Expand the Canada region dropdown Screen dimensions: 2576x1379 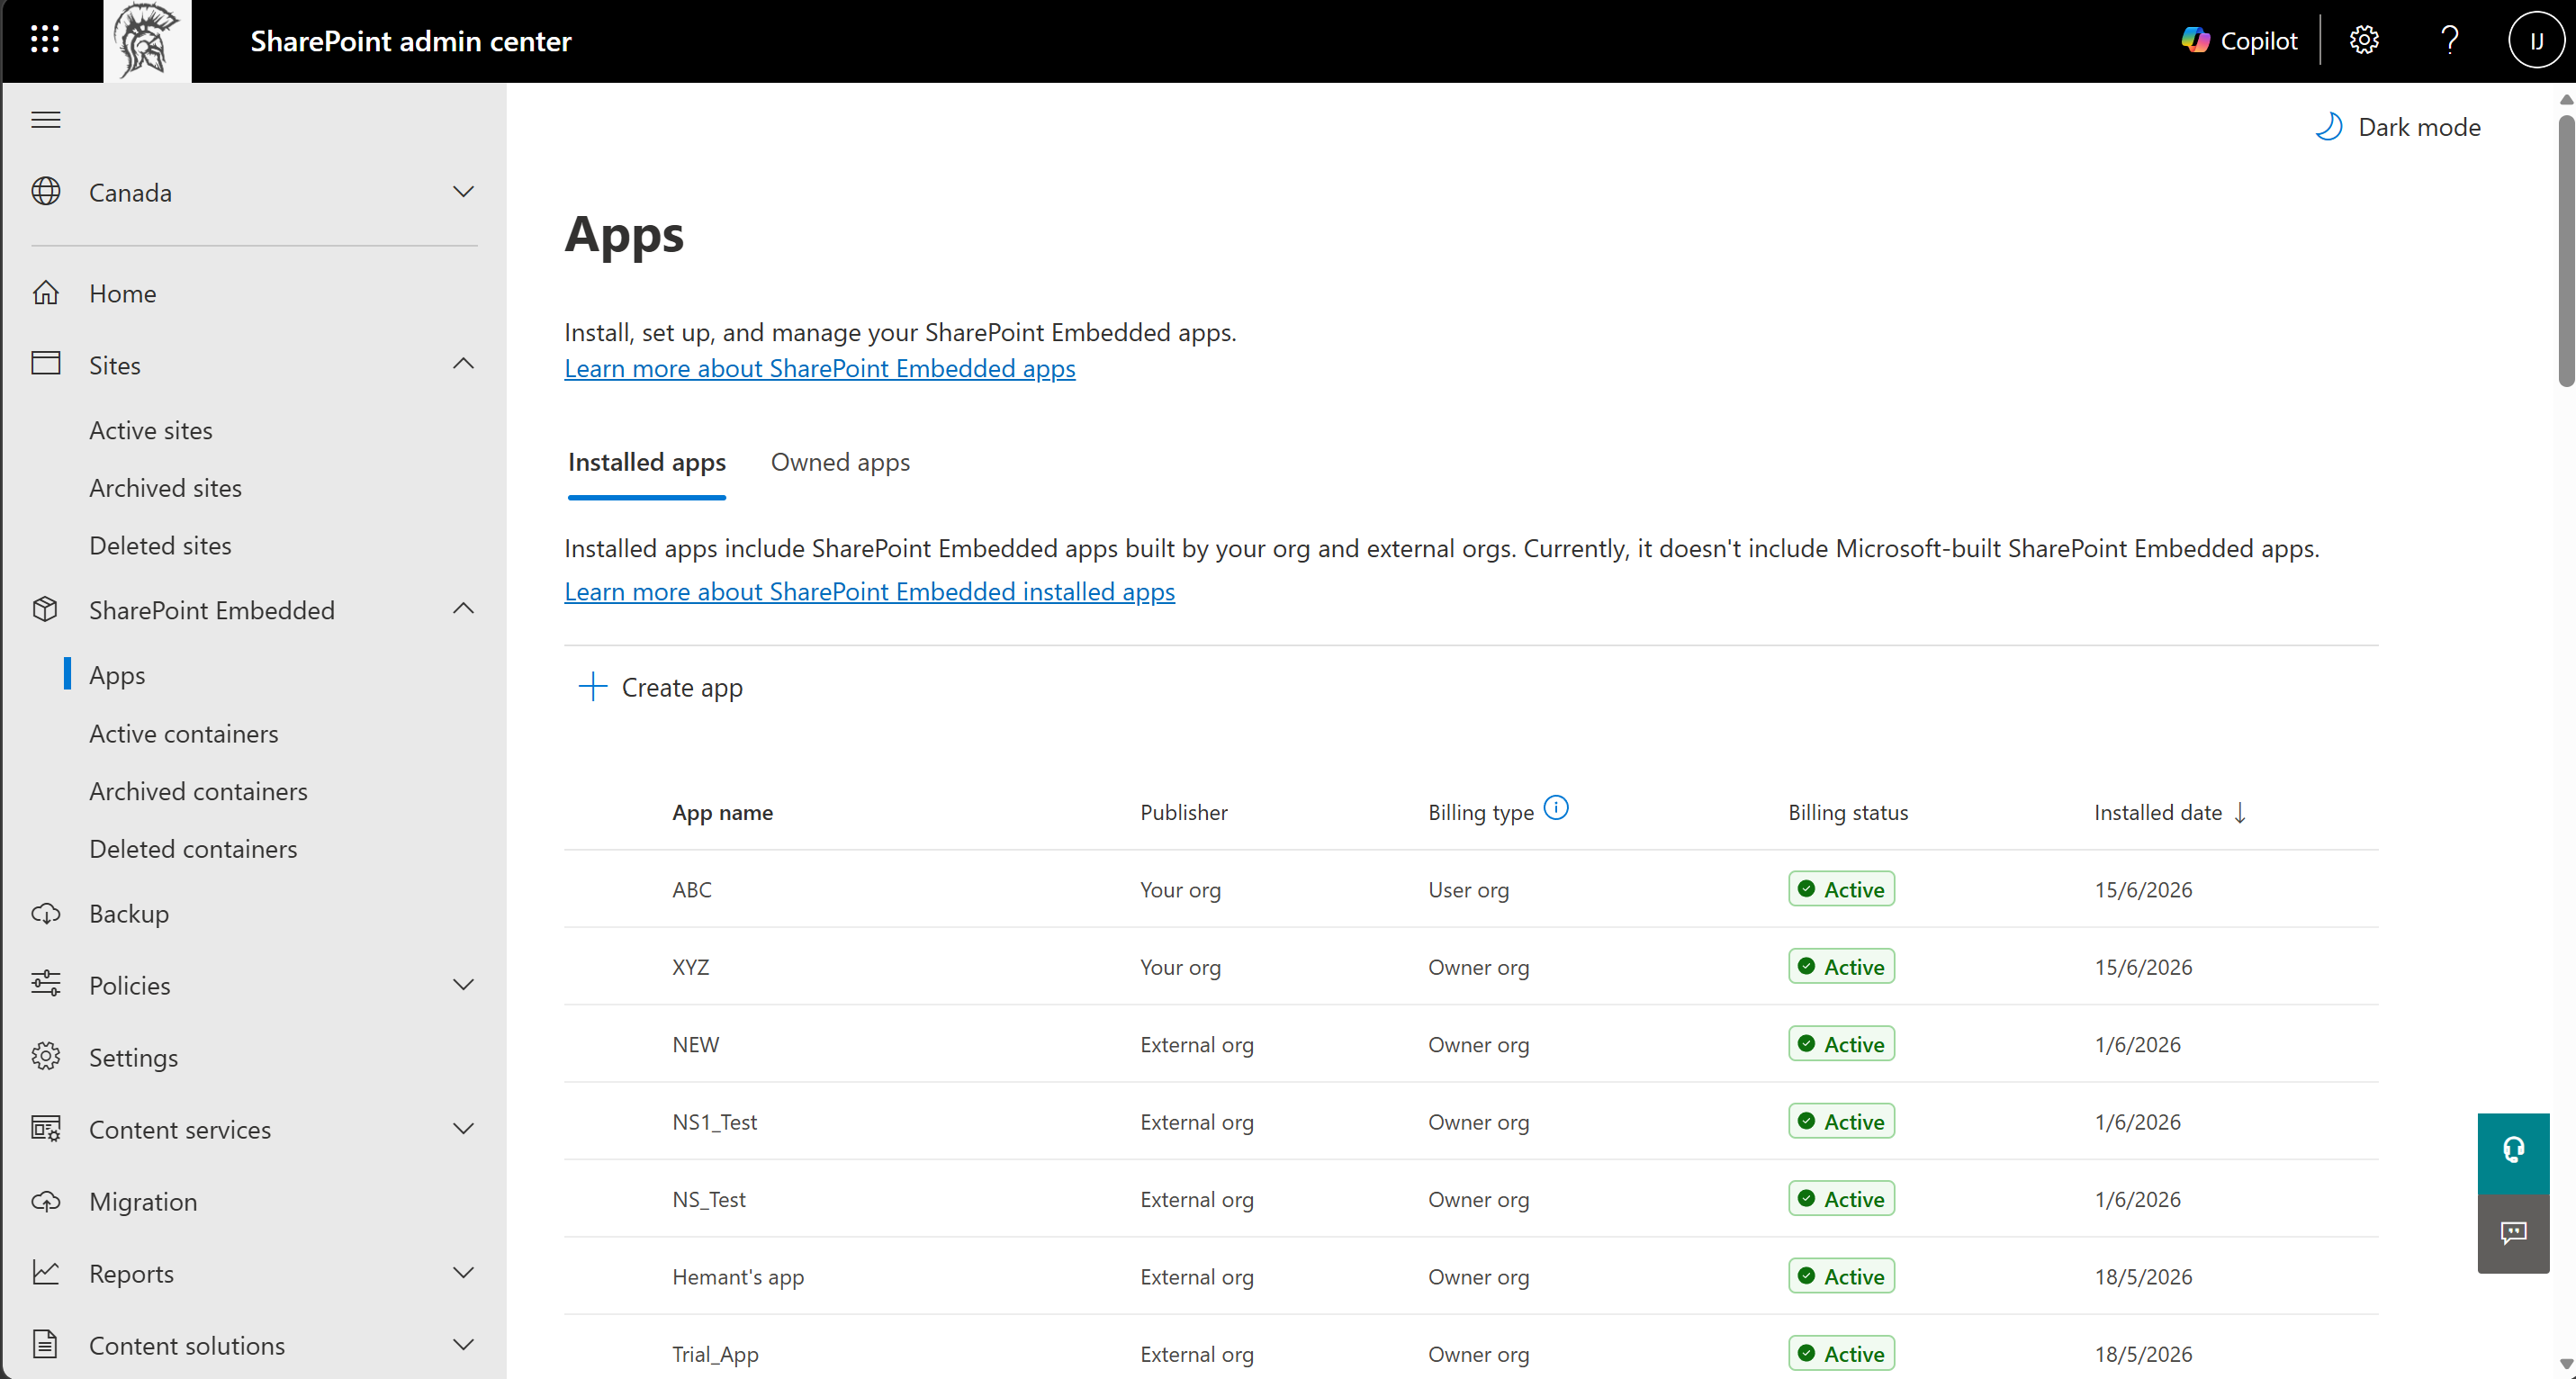point(463,191)
